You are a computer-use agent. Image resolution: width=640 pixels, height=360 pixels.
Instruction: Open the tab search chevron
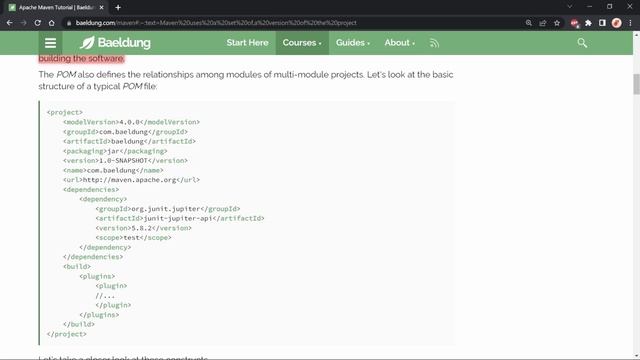pyautogui.click(x=569, y=7)
